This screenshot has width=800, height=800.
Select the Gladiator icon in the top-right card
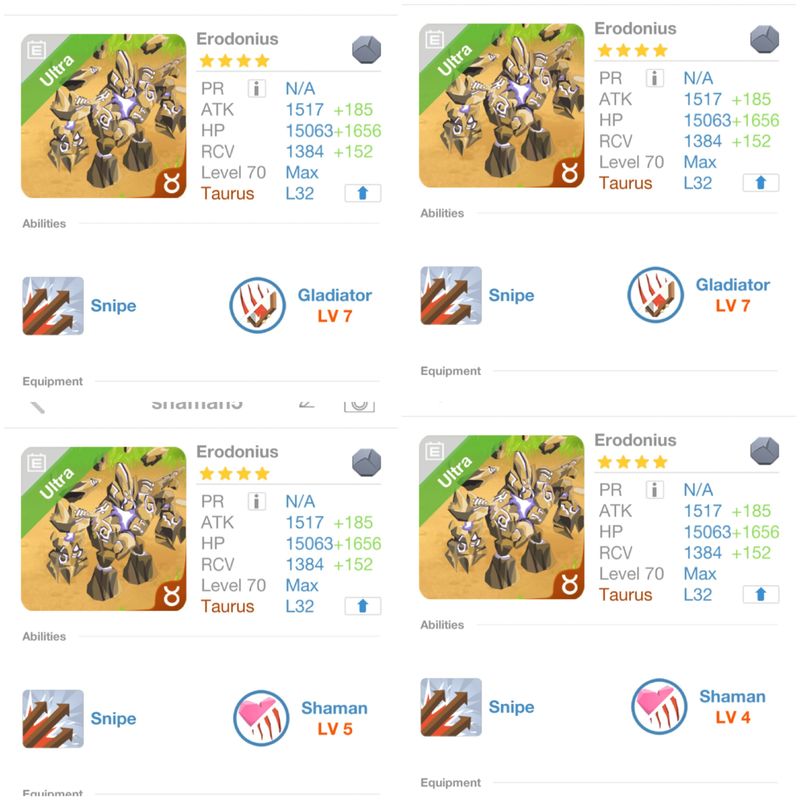655,295
